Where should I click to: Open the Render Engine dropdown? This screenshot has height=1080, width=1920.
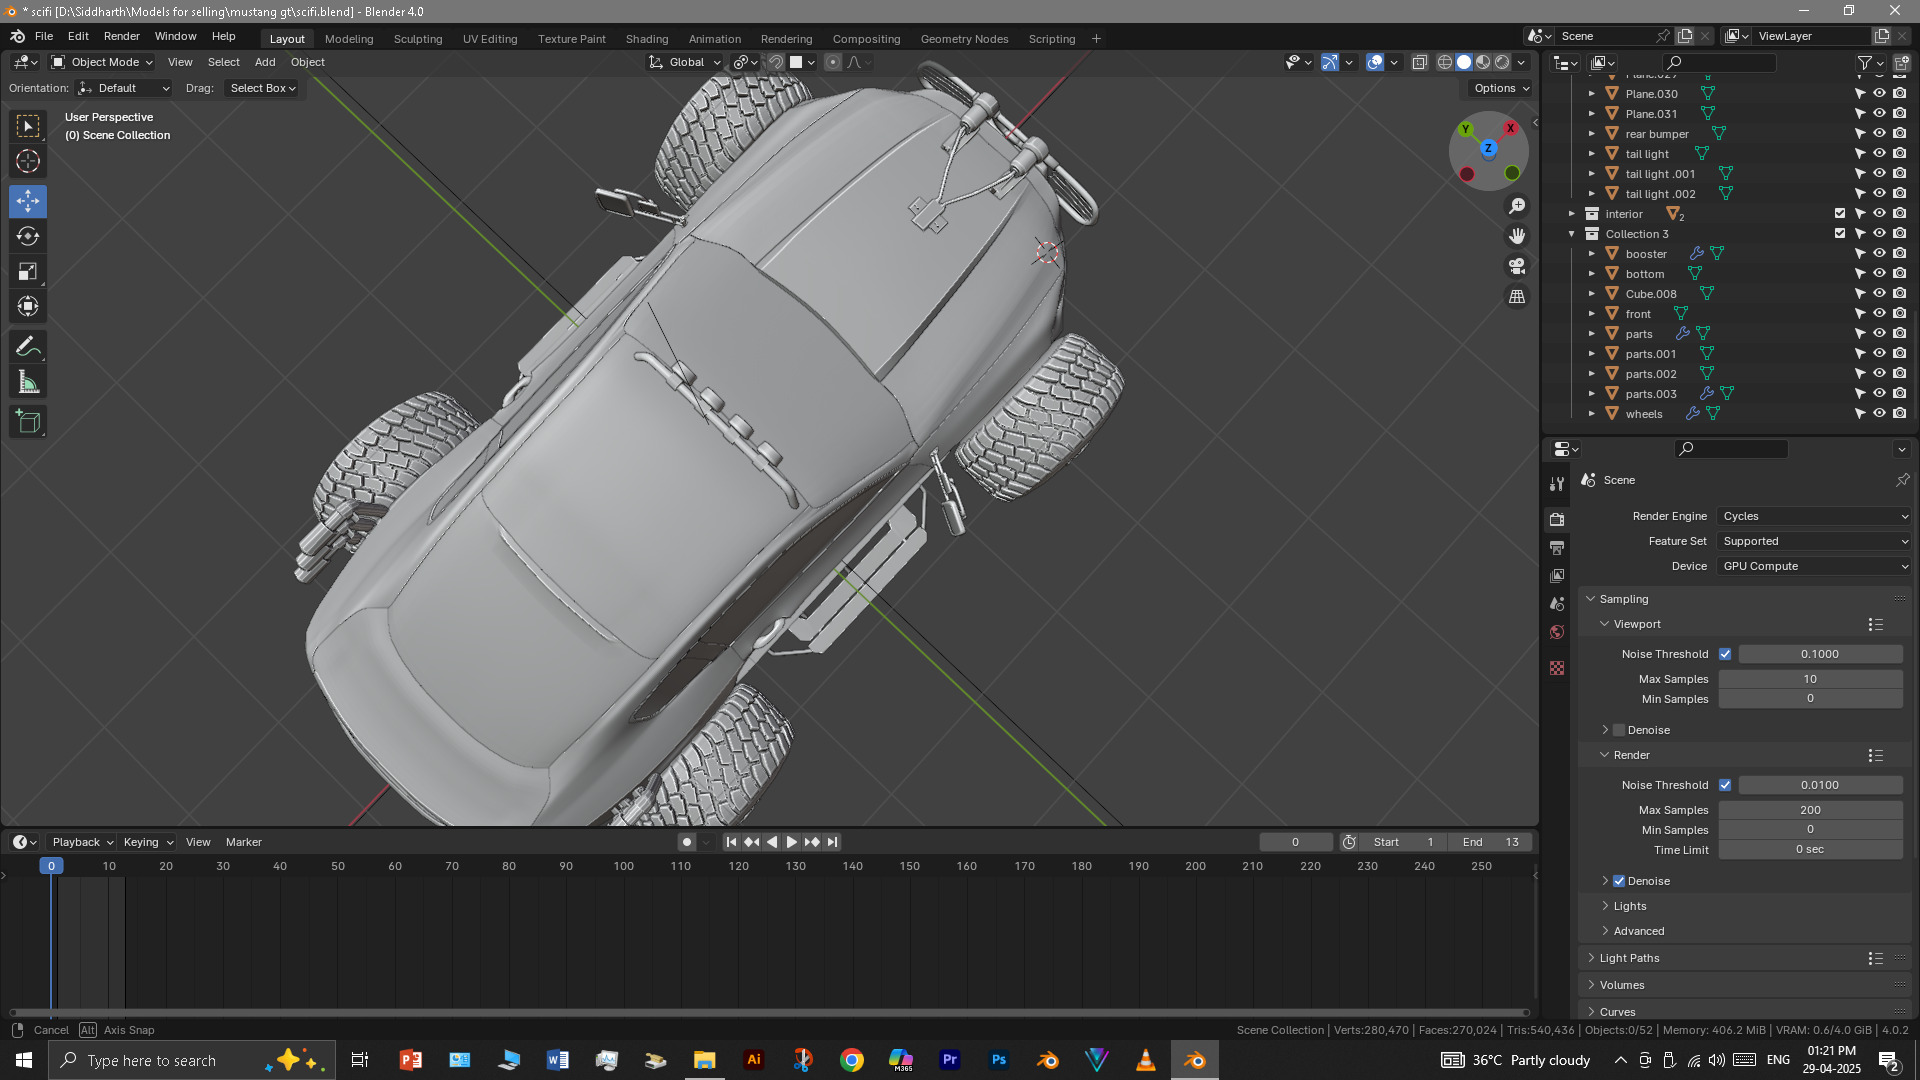pos(1815,516)
